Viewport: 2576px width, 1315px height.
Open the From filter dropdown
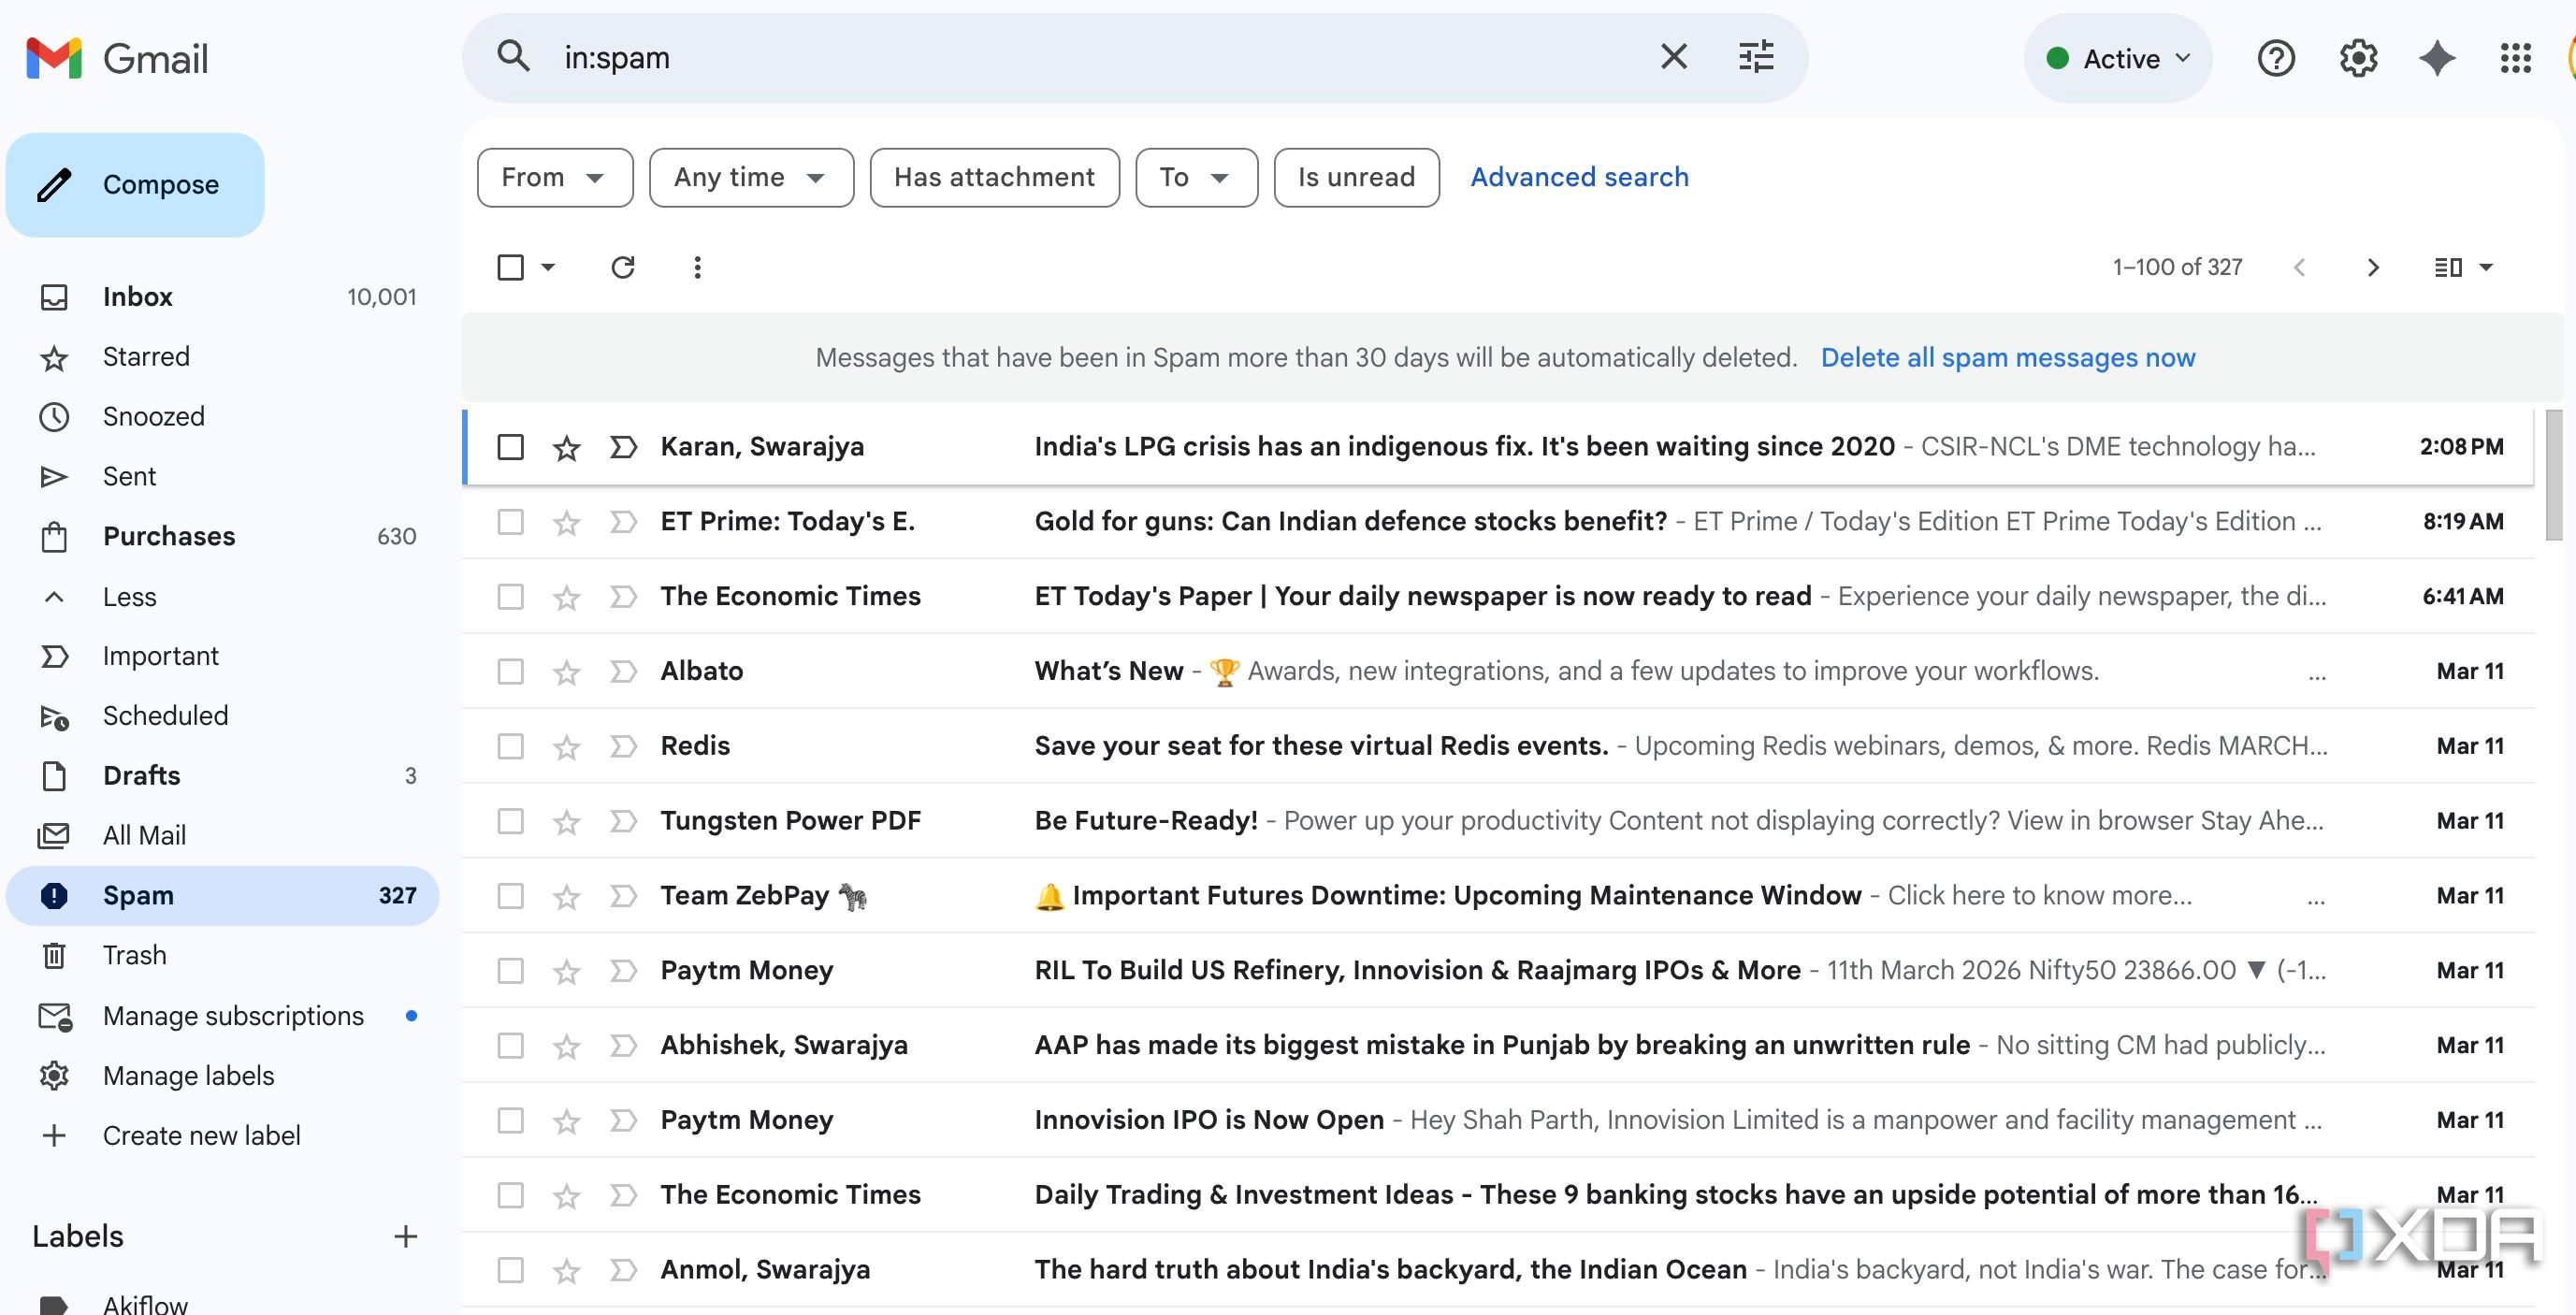tap(555, 178)
